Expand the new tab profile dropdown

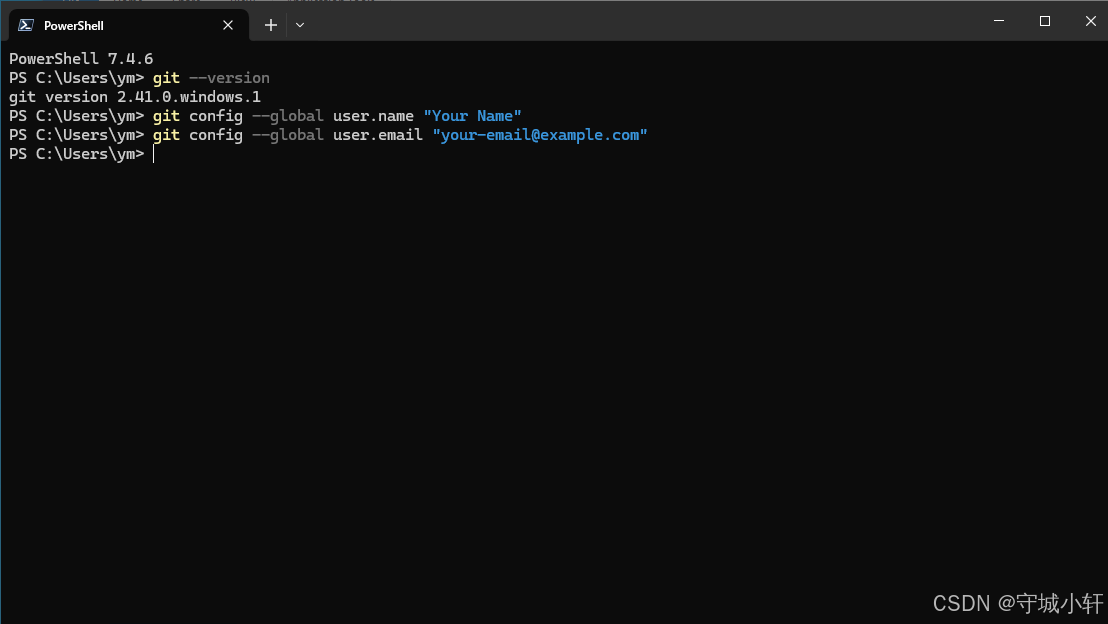pyautogui.click(x=300, y=25)
